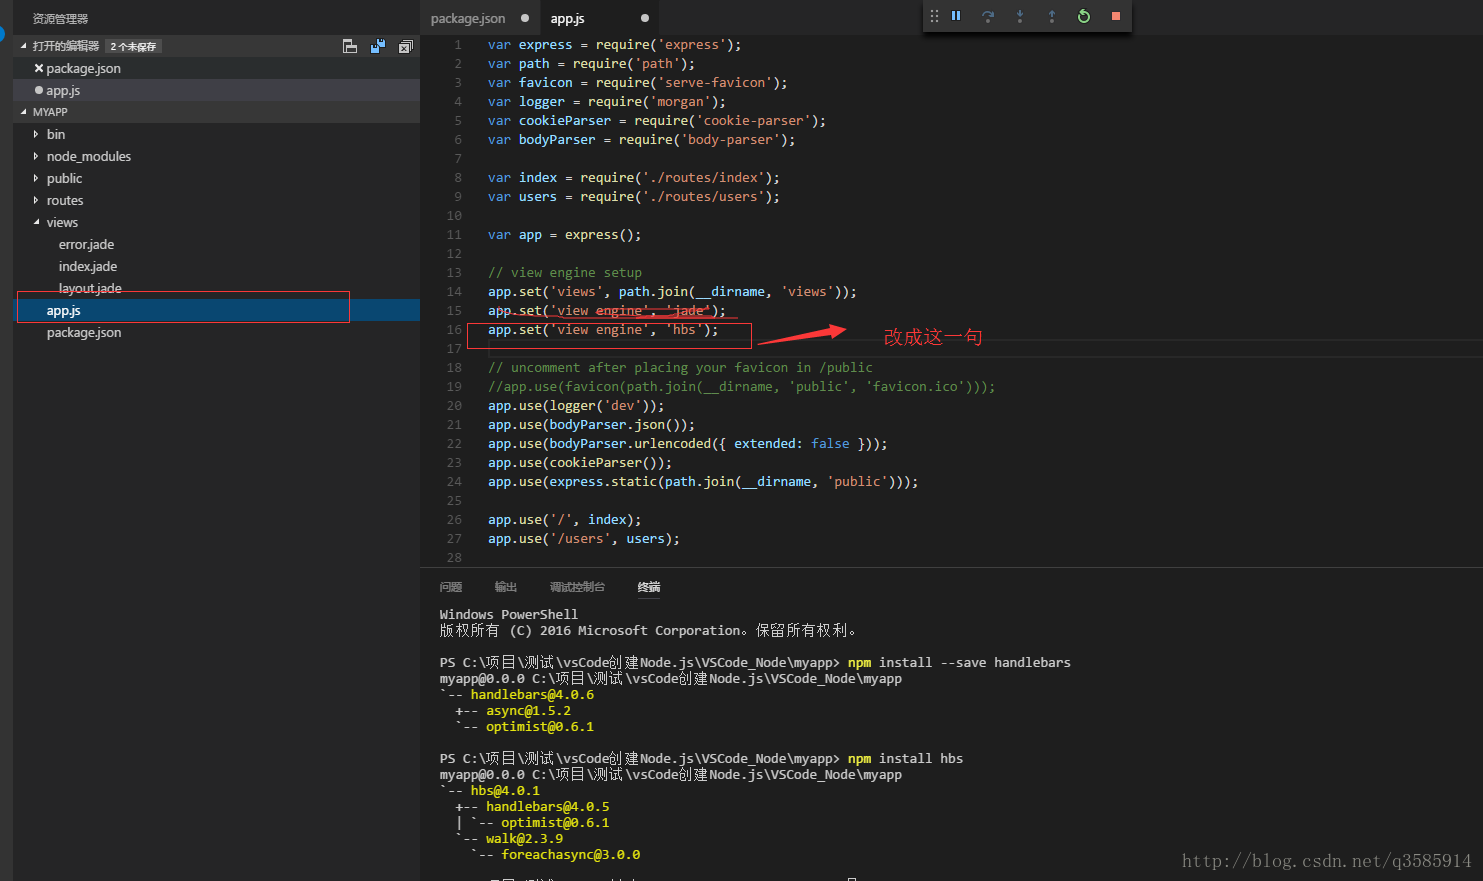The image size is (1483, 881).
Task: Click the bodyParser.urlencoded line
Action: (x=688, y=443)
